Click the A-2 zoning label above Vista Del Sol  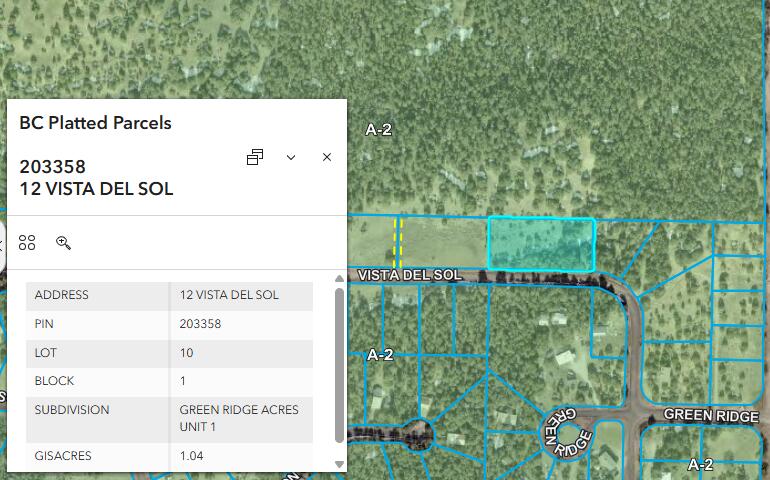pyautogui.click(x=379, y=130)
